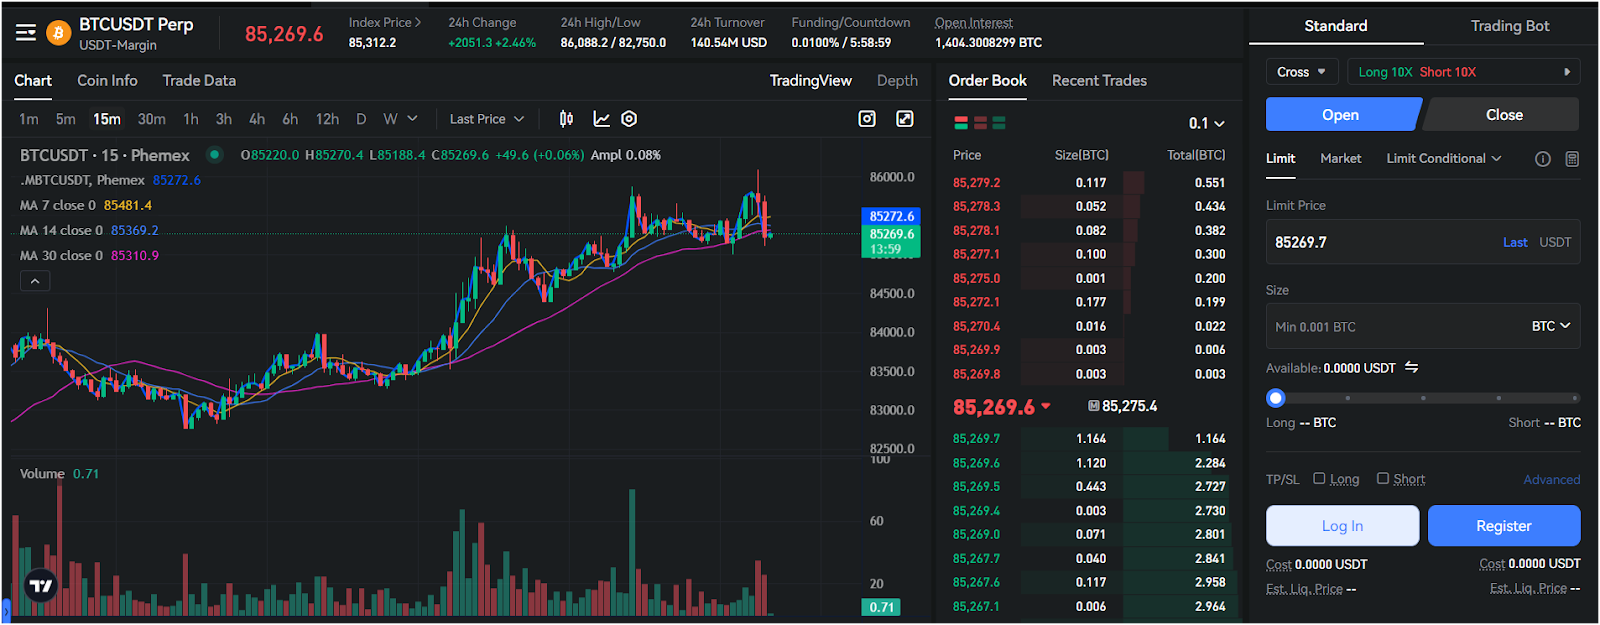Open the Limit Conditional dropdown
This screenshot has height=625, width=1600.
(1444, 158)
